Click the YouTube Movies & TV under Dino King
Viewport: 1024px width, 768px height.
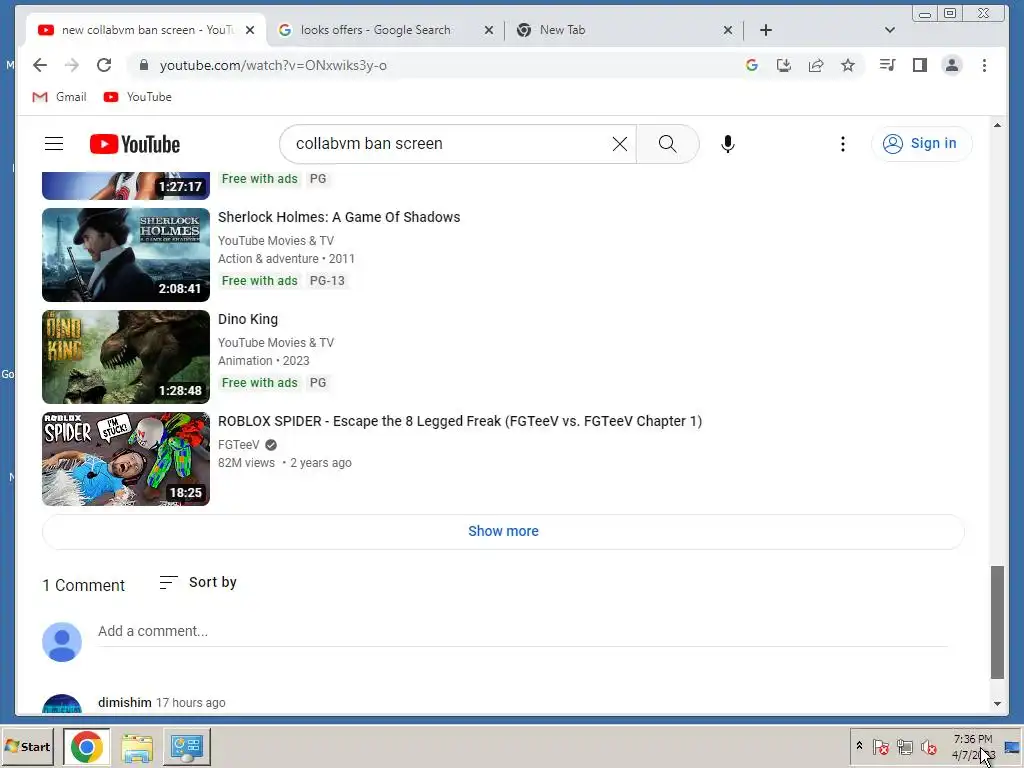pyautogui.click(x=276, y=342)
